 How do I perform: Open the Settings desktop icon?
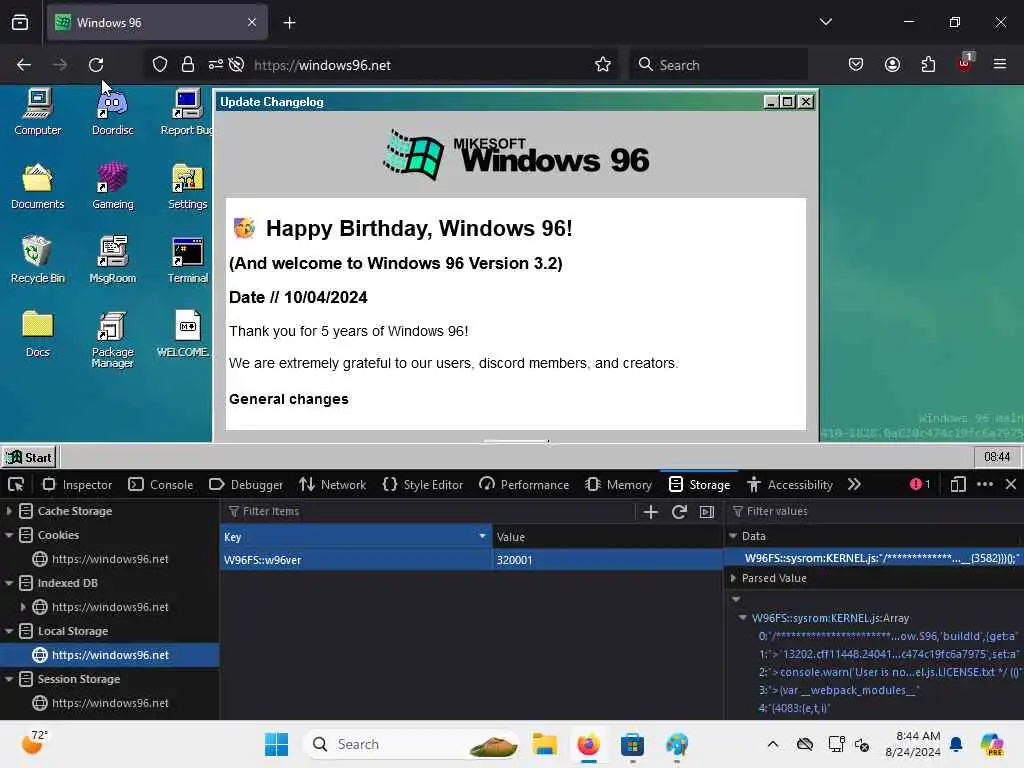[x=187, y=186]
